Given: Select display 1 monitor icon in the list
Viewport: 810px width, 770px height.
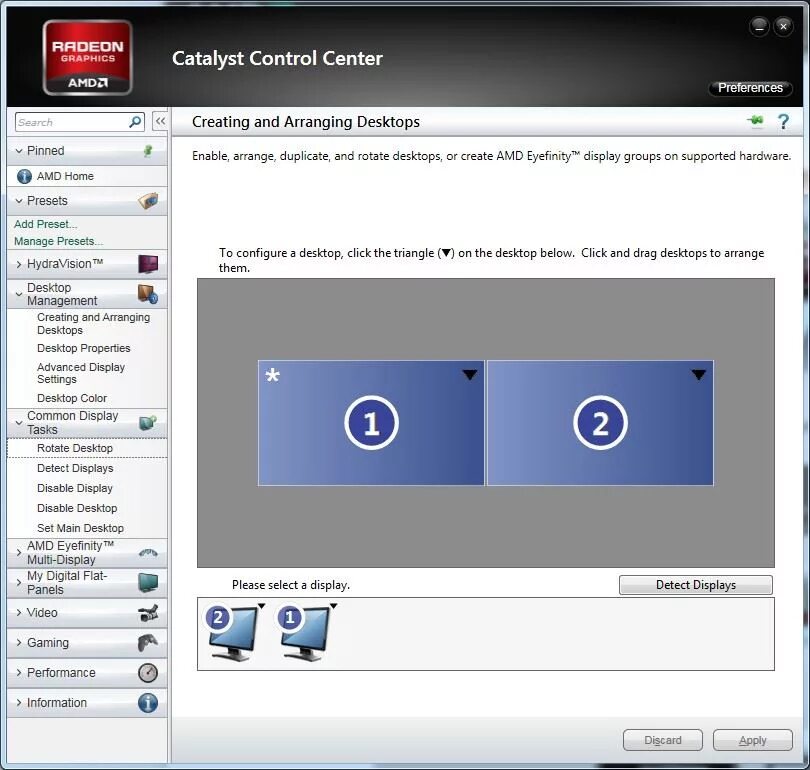Looking at the screenshot, I should click(305, 633).
